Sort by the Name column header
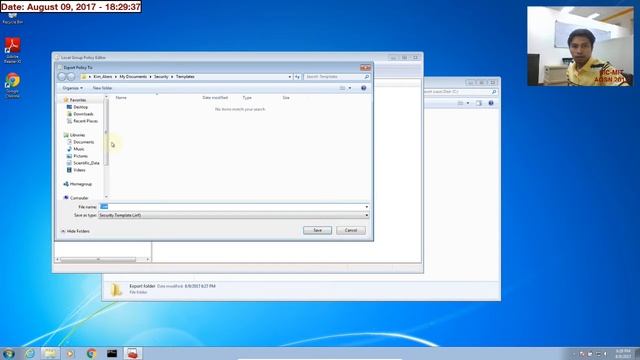Image resolution: width=640 pixels, height=360 pixels. tap(121, 98)
